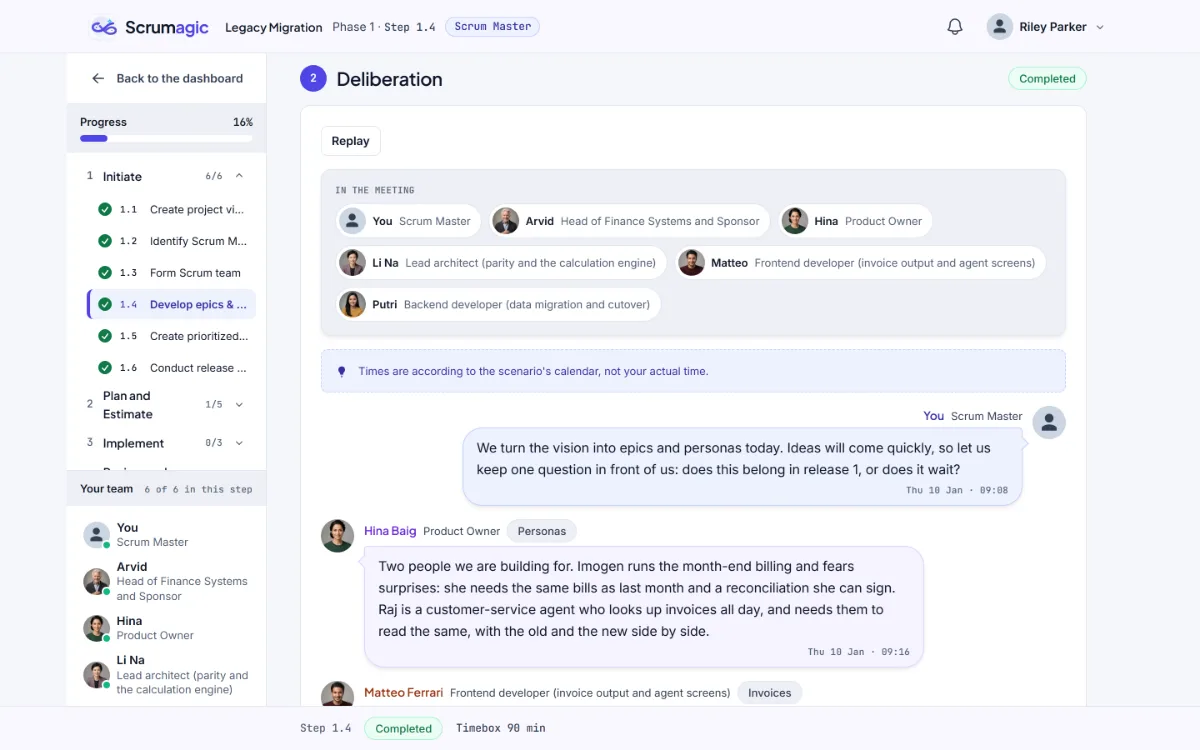The width and height of the screenshot is (1200, 750).
Task: Click the Thu 10 Jan 09:16 timestamp
Action: click(859, 652)
